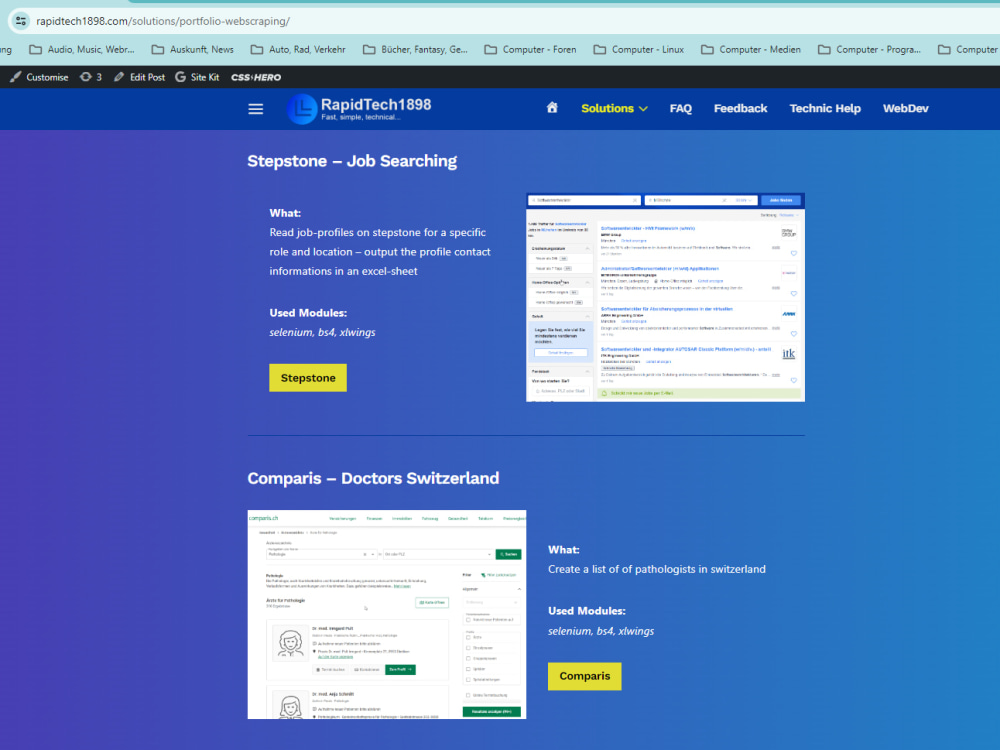The image size is (1000, 750).
Task: Open the Computer - Linux bookmark folder
Action: pos(639,50)
